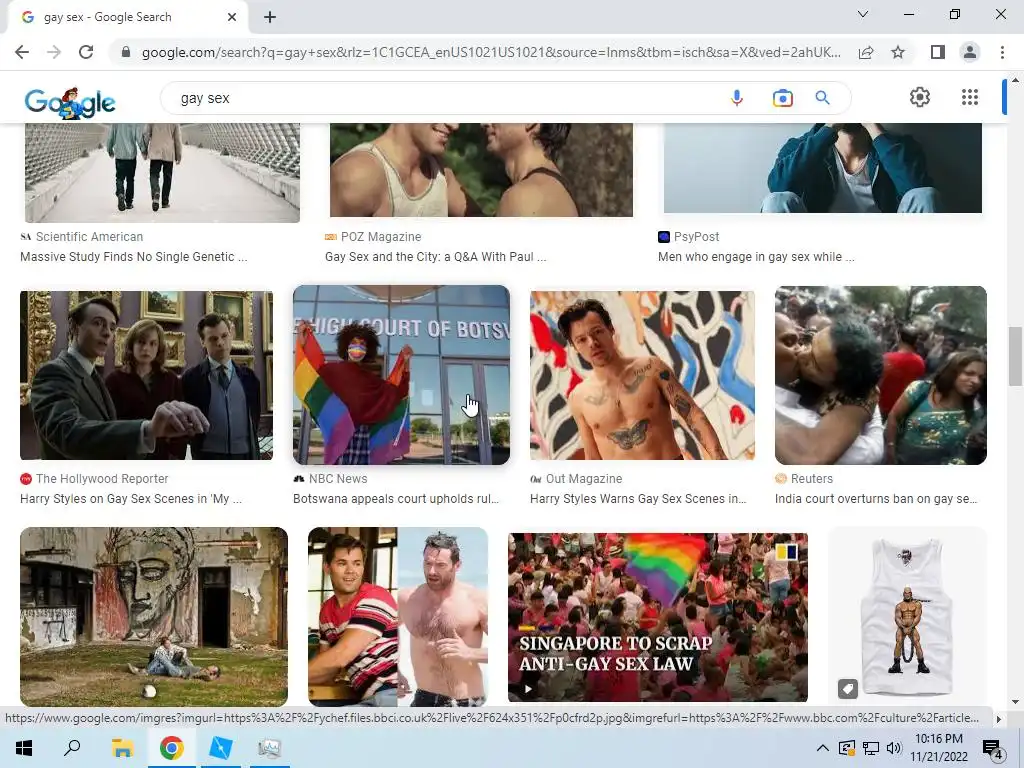This screenshot has width=1024, height=768.
Task: Open File Explorer from taskbar
Action: [x=122, y=748]
